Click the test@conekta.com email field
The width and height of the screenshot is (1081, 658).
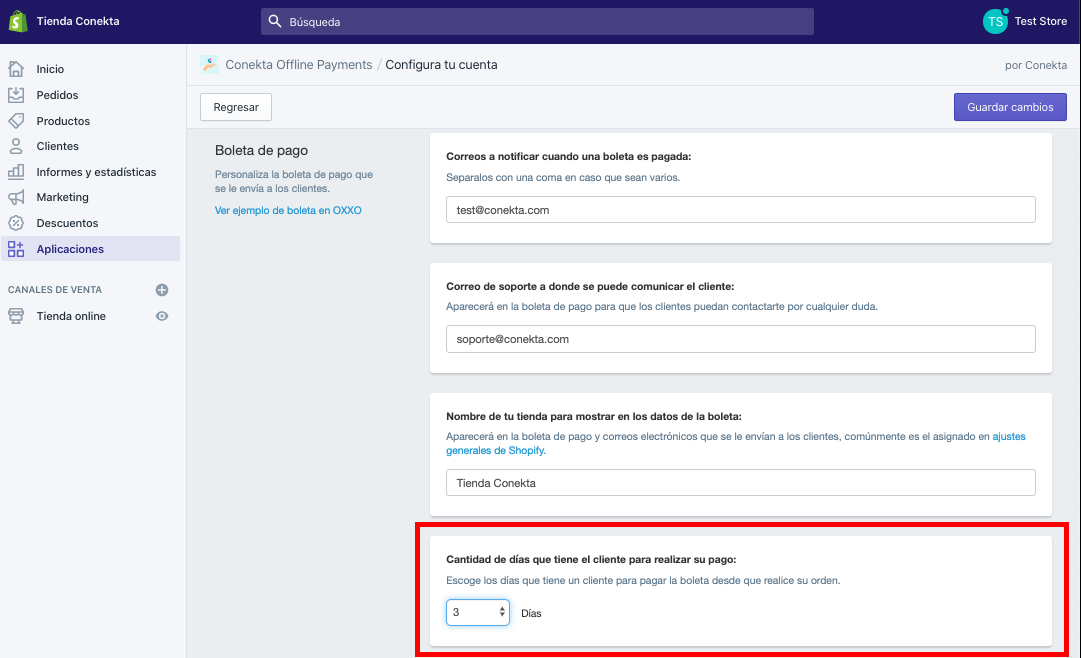point(740,210)
